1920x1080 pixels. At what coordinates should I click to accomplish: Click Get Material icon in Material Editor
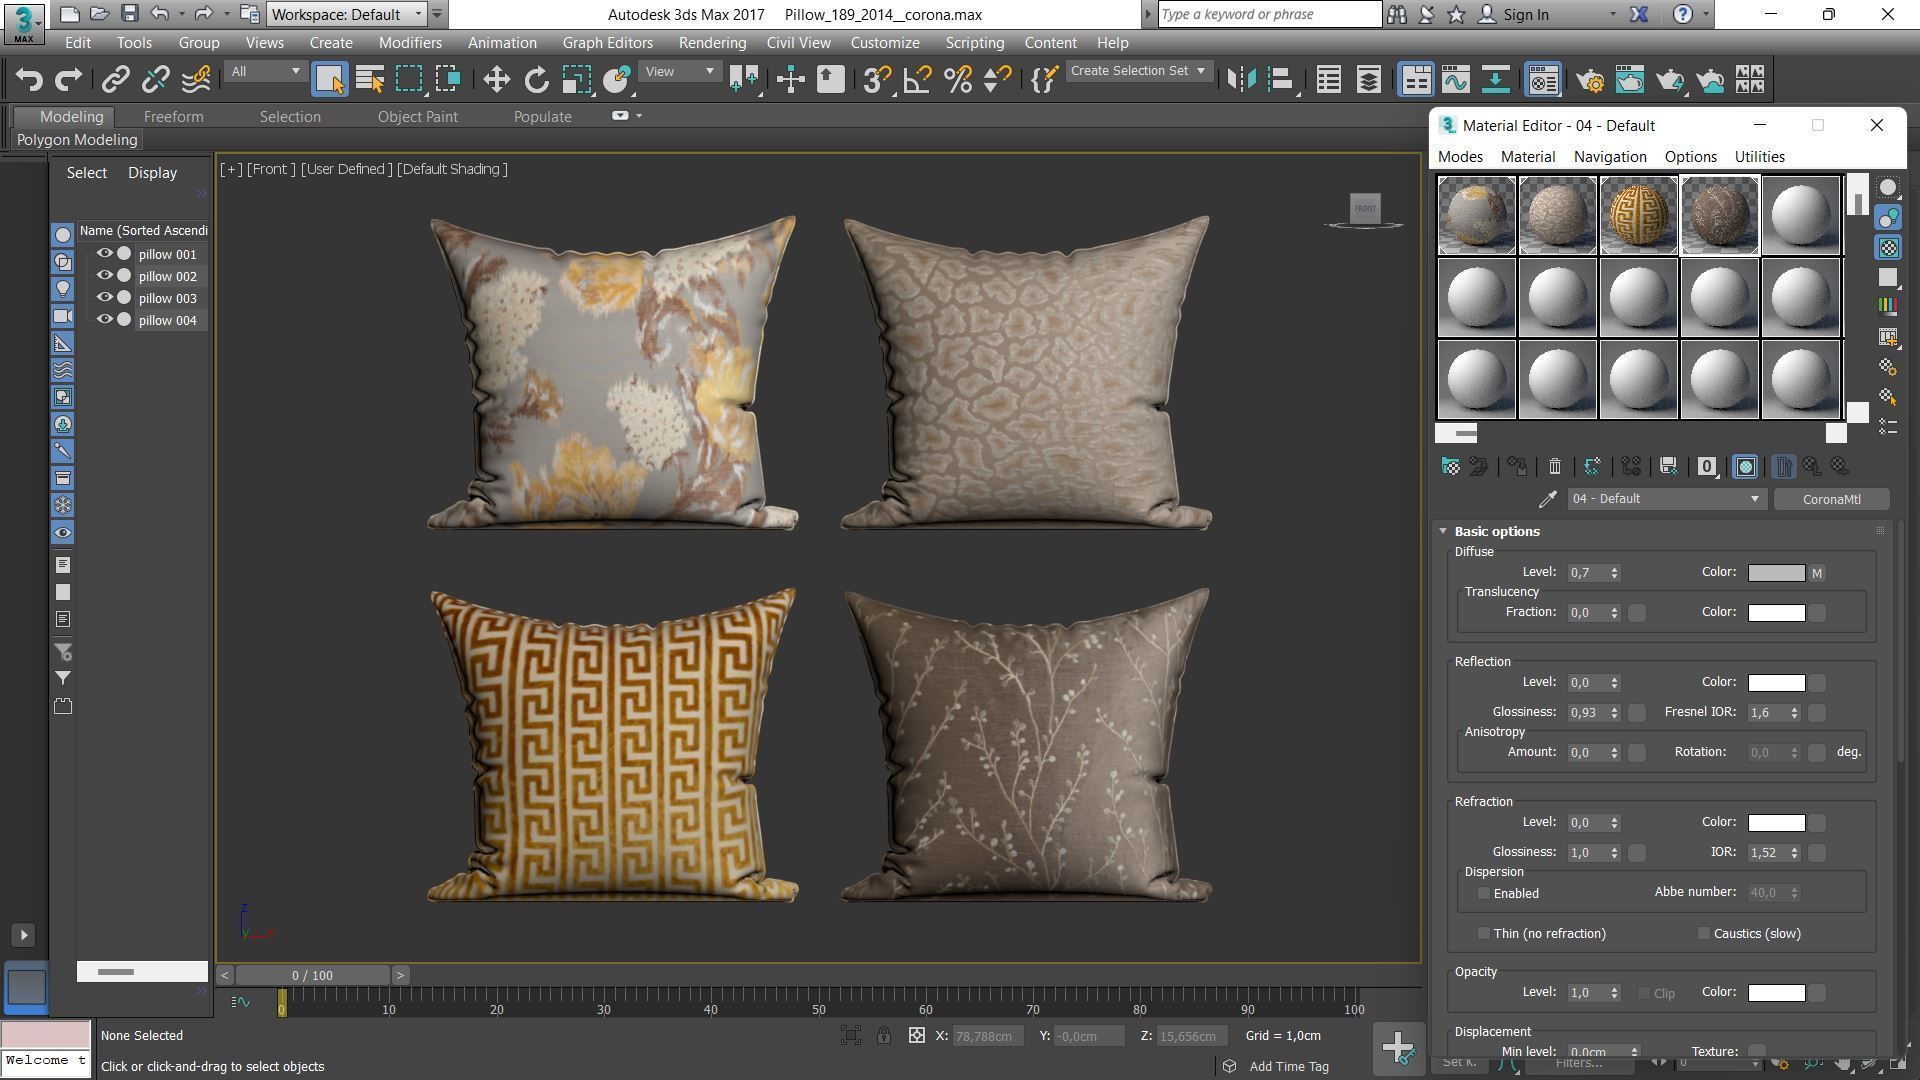click(1450, 467)
